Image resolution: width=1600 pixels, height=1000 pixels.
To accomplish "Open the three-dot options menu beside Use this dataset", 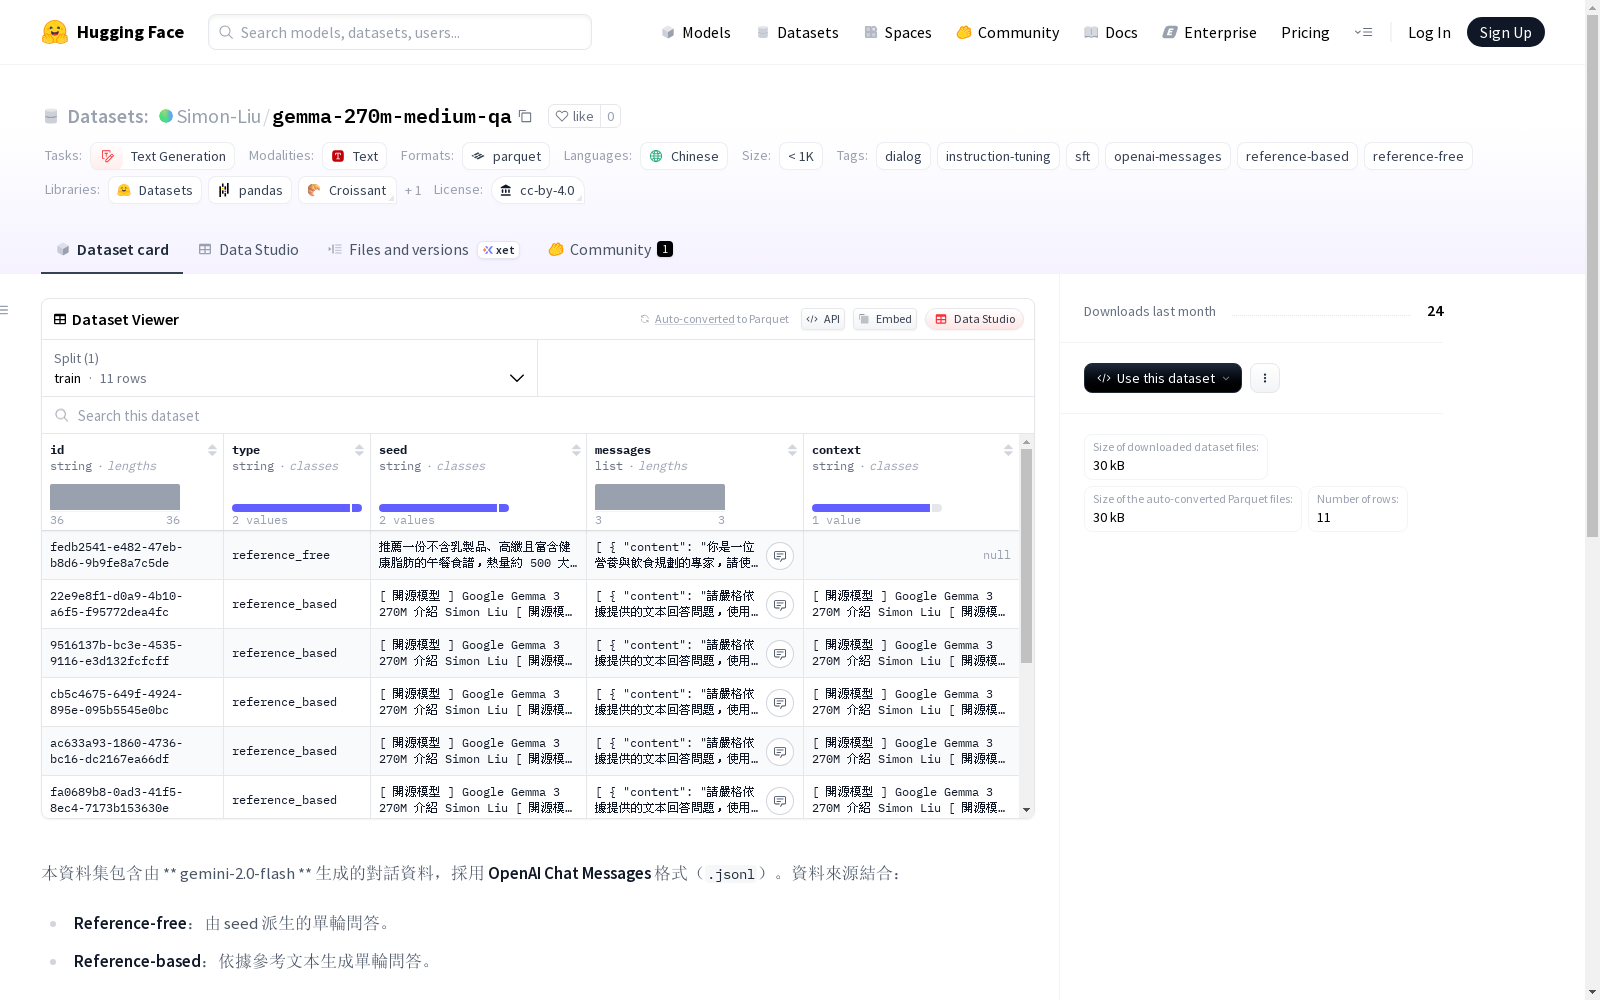I will pos(1264,378).
